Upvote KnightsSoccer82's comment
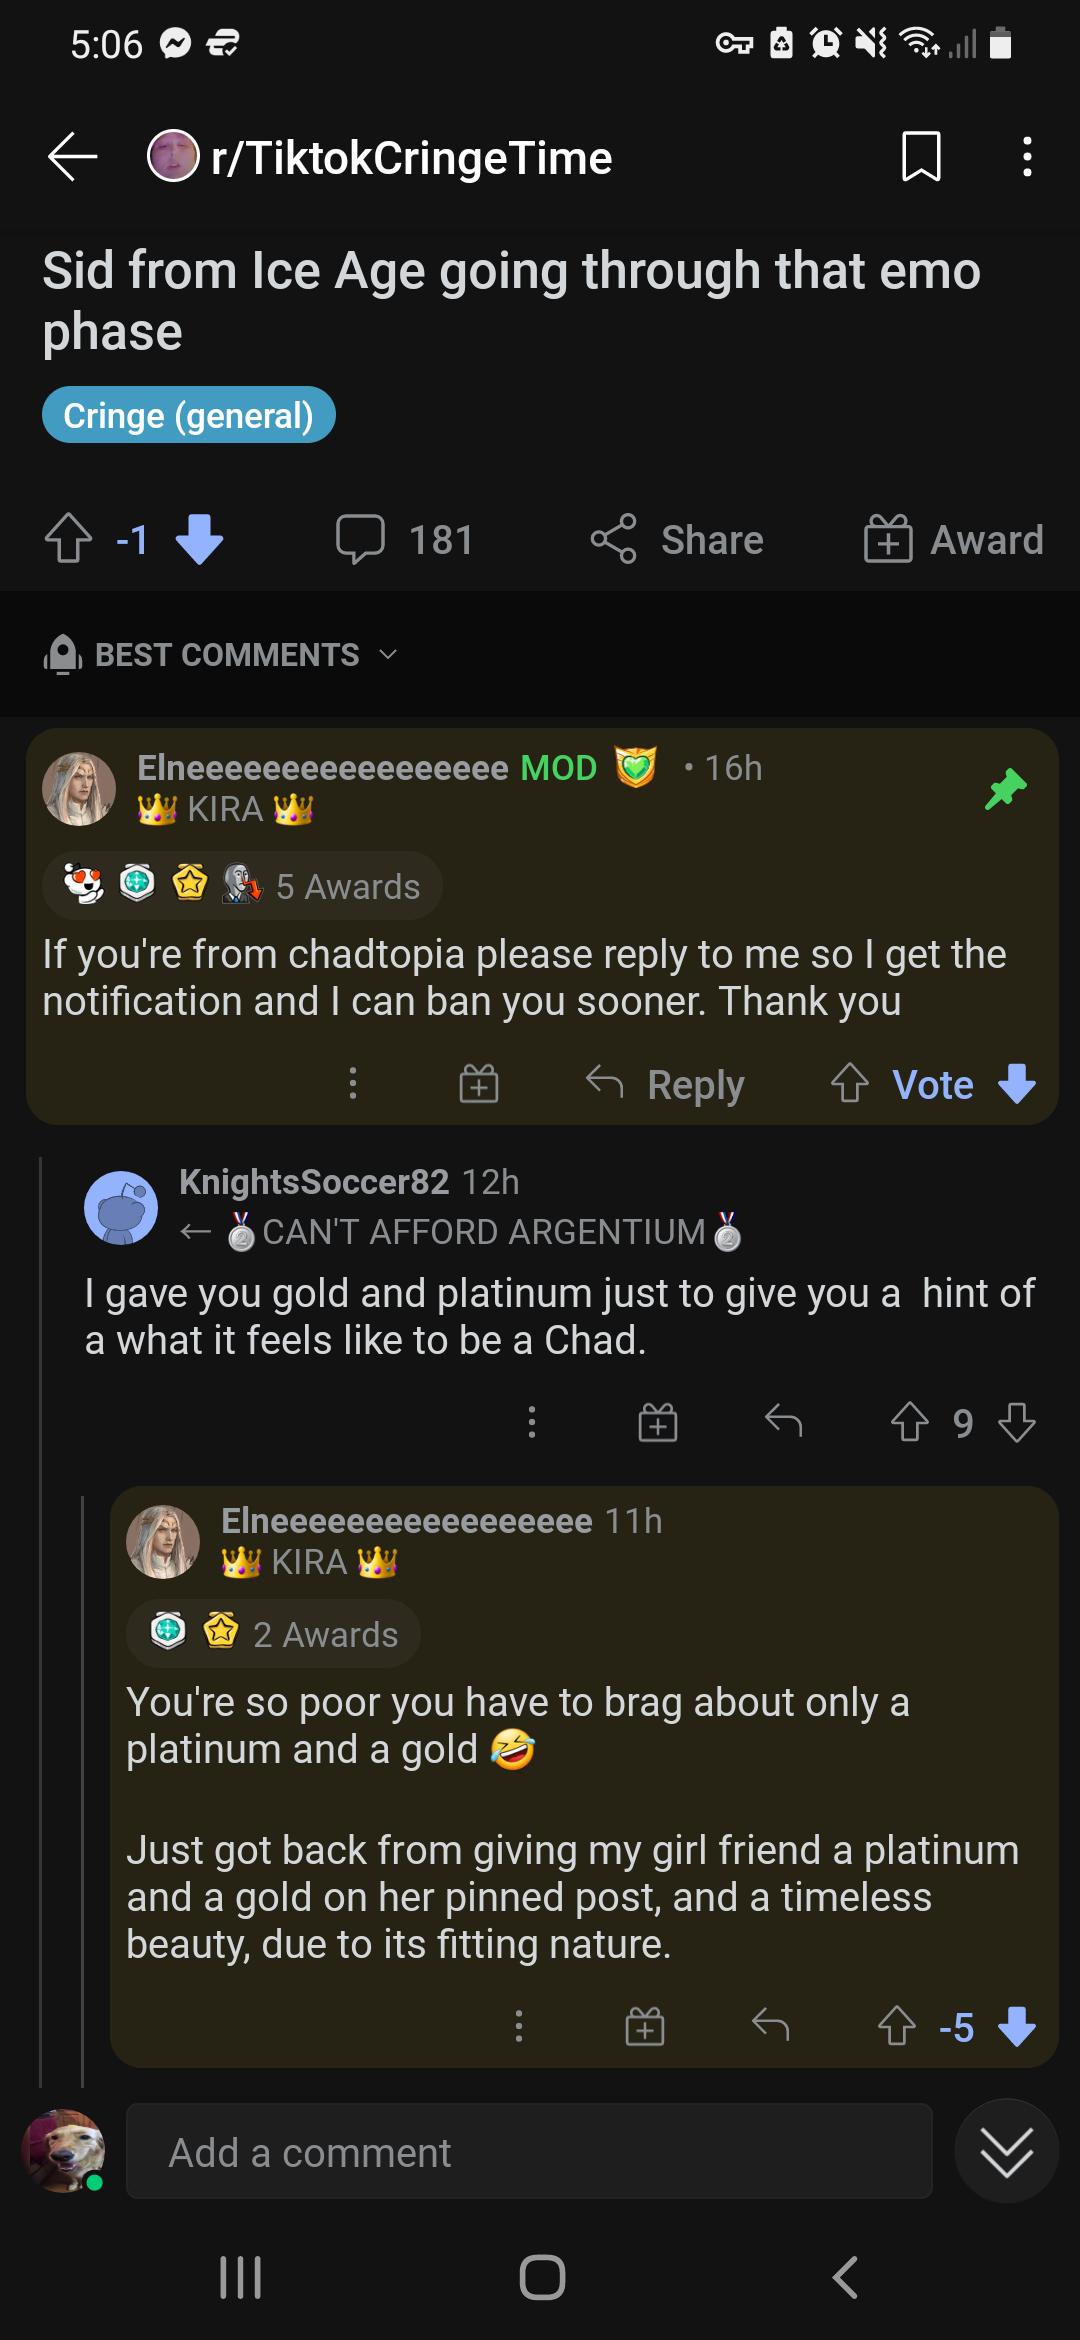This screenshot has width=1080, height=2340. pyautogui.click(x=909, y=1422)
